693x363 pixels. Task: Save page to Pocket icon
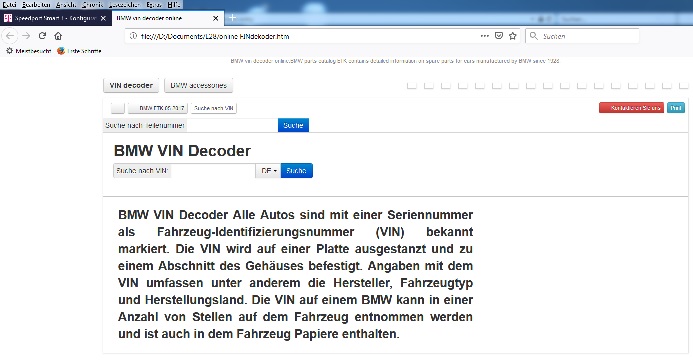point(499,36)
